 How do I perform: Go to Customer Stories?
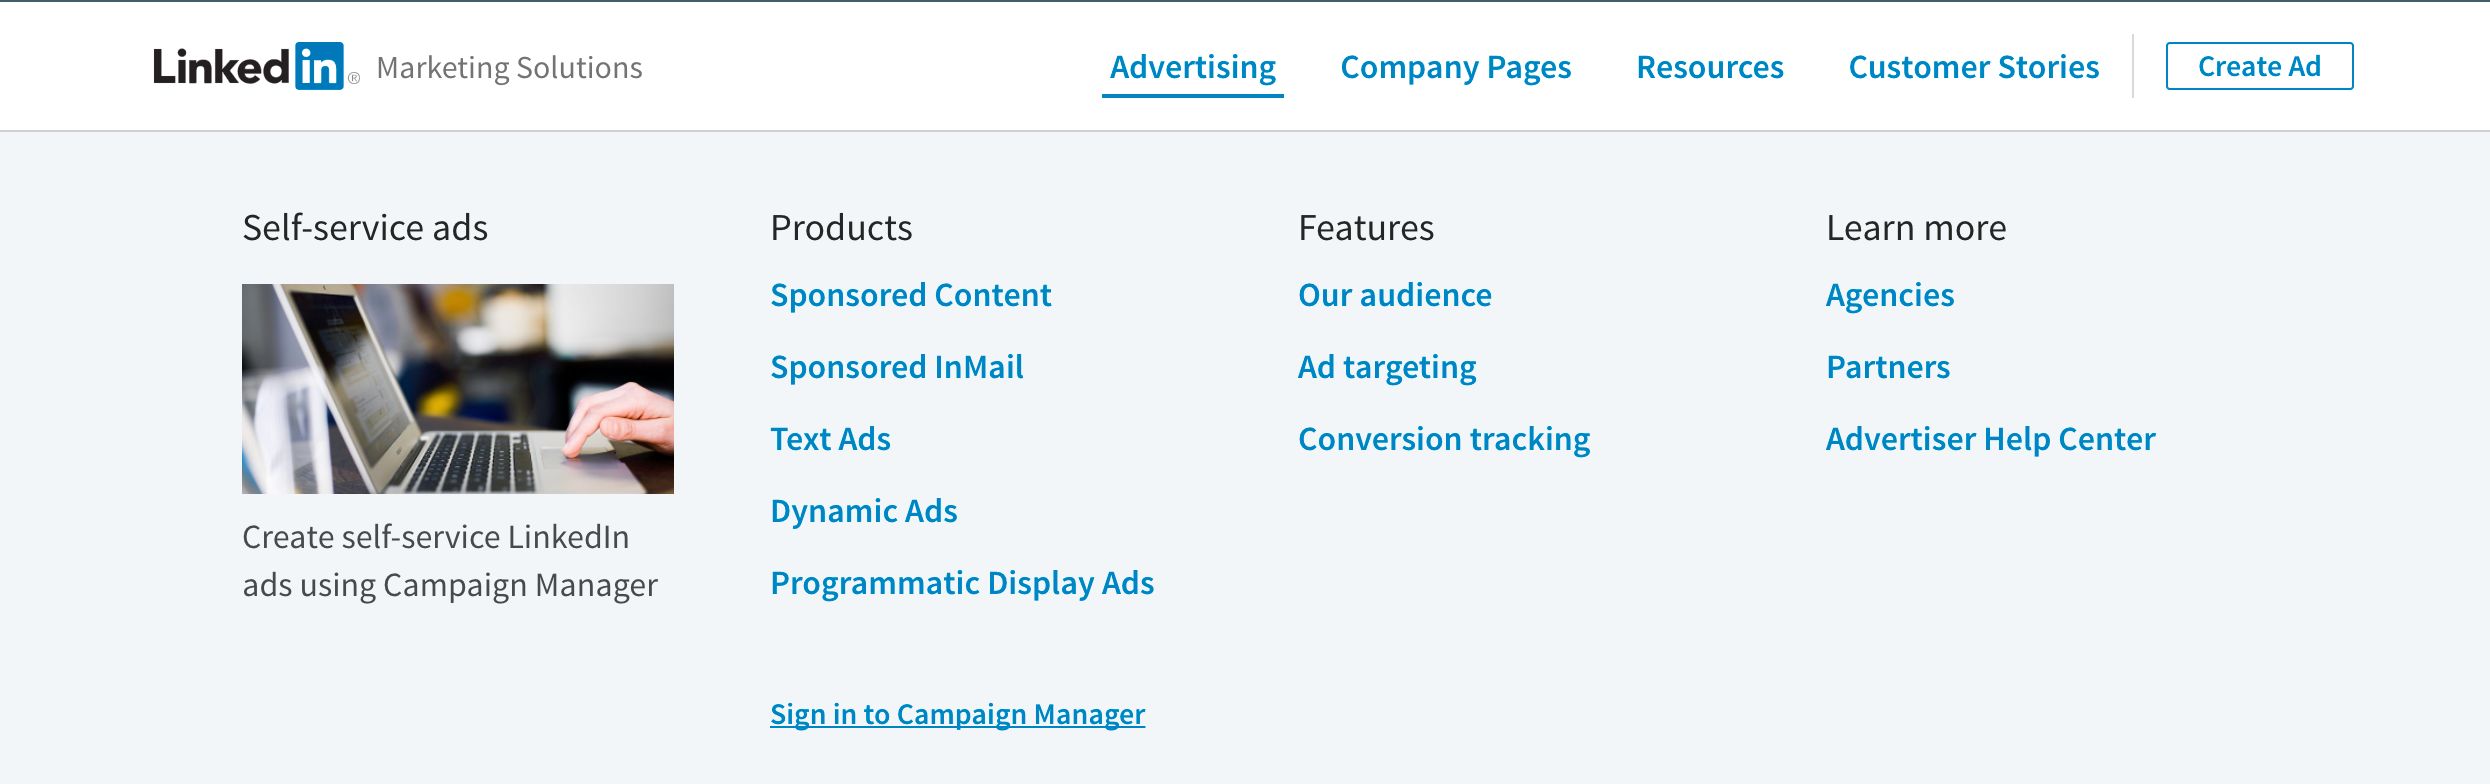coord(1973,67)
